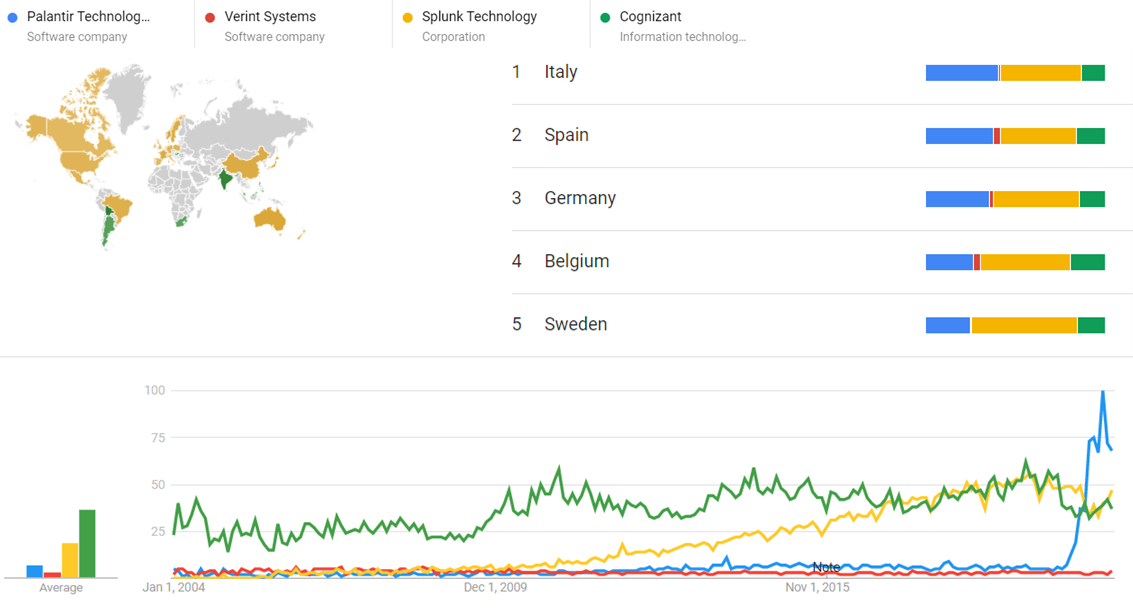The image size is (1133, 608).
Task: Select Germany from the region ranking
Action: pos(580,198)
